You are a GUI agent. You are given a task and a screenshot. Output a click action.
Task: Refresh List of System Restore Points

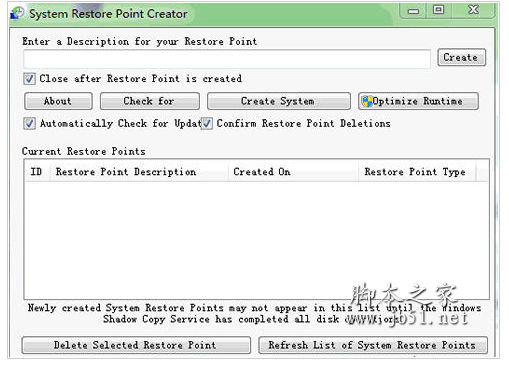click(x=373, y=345)
